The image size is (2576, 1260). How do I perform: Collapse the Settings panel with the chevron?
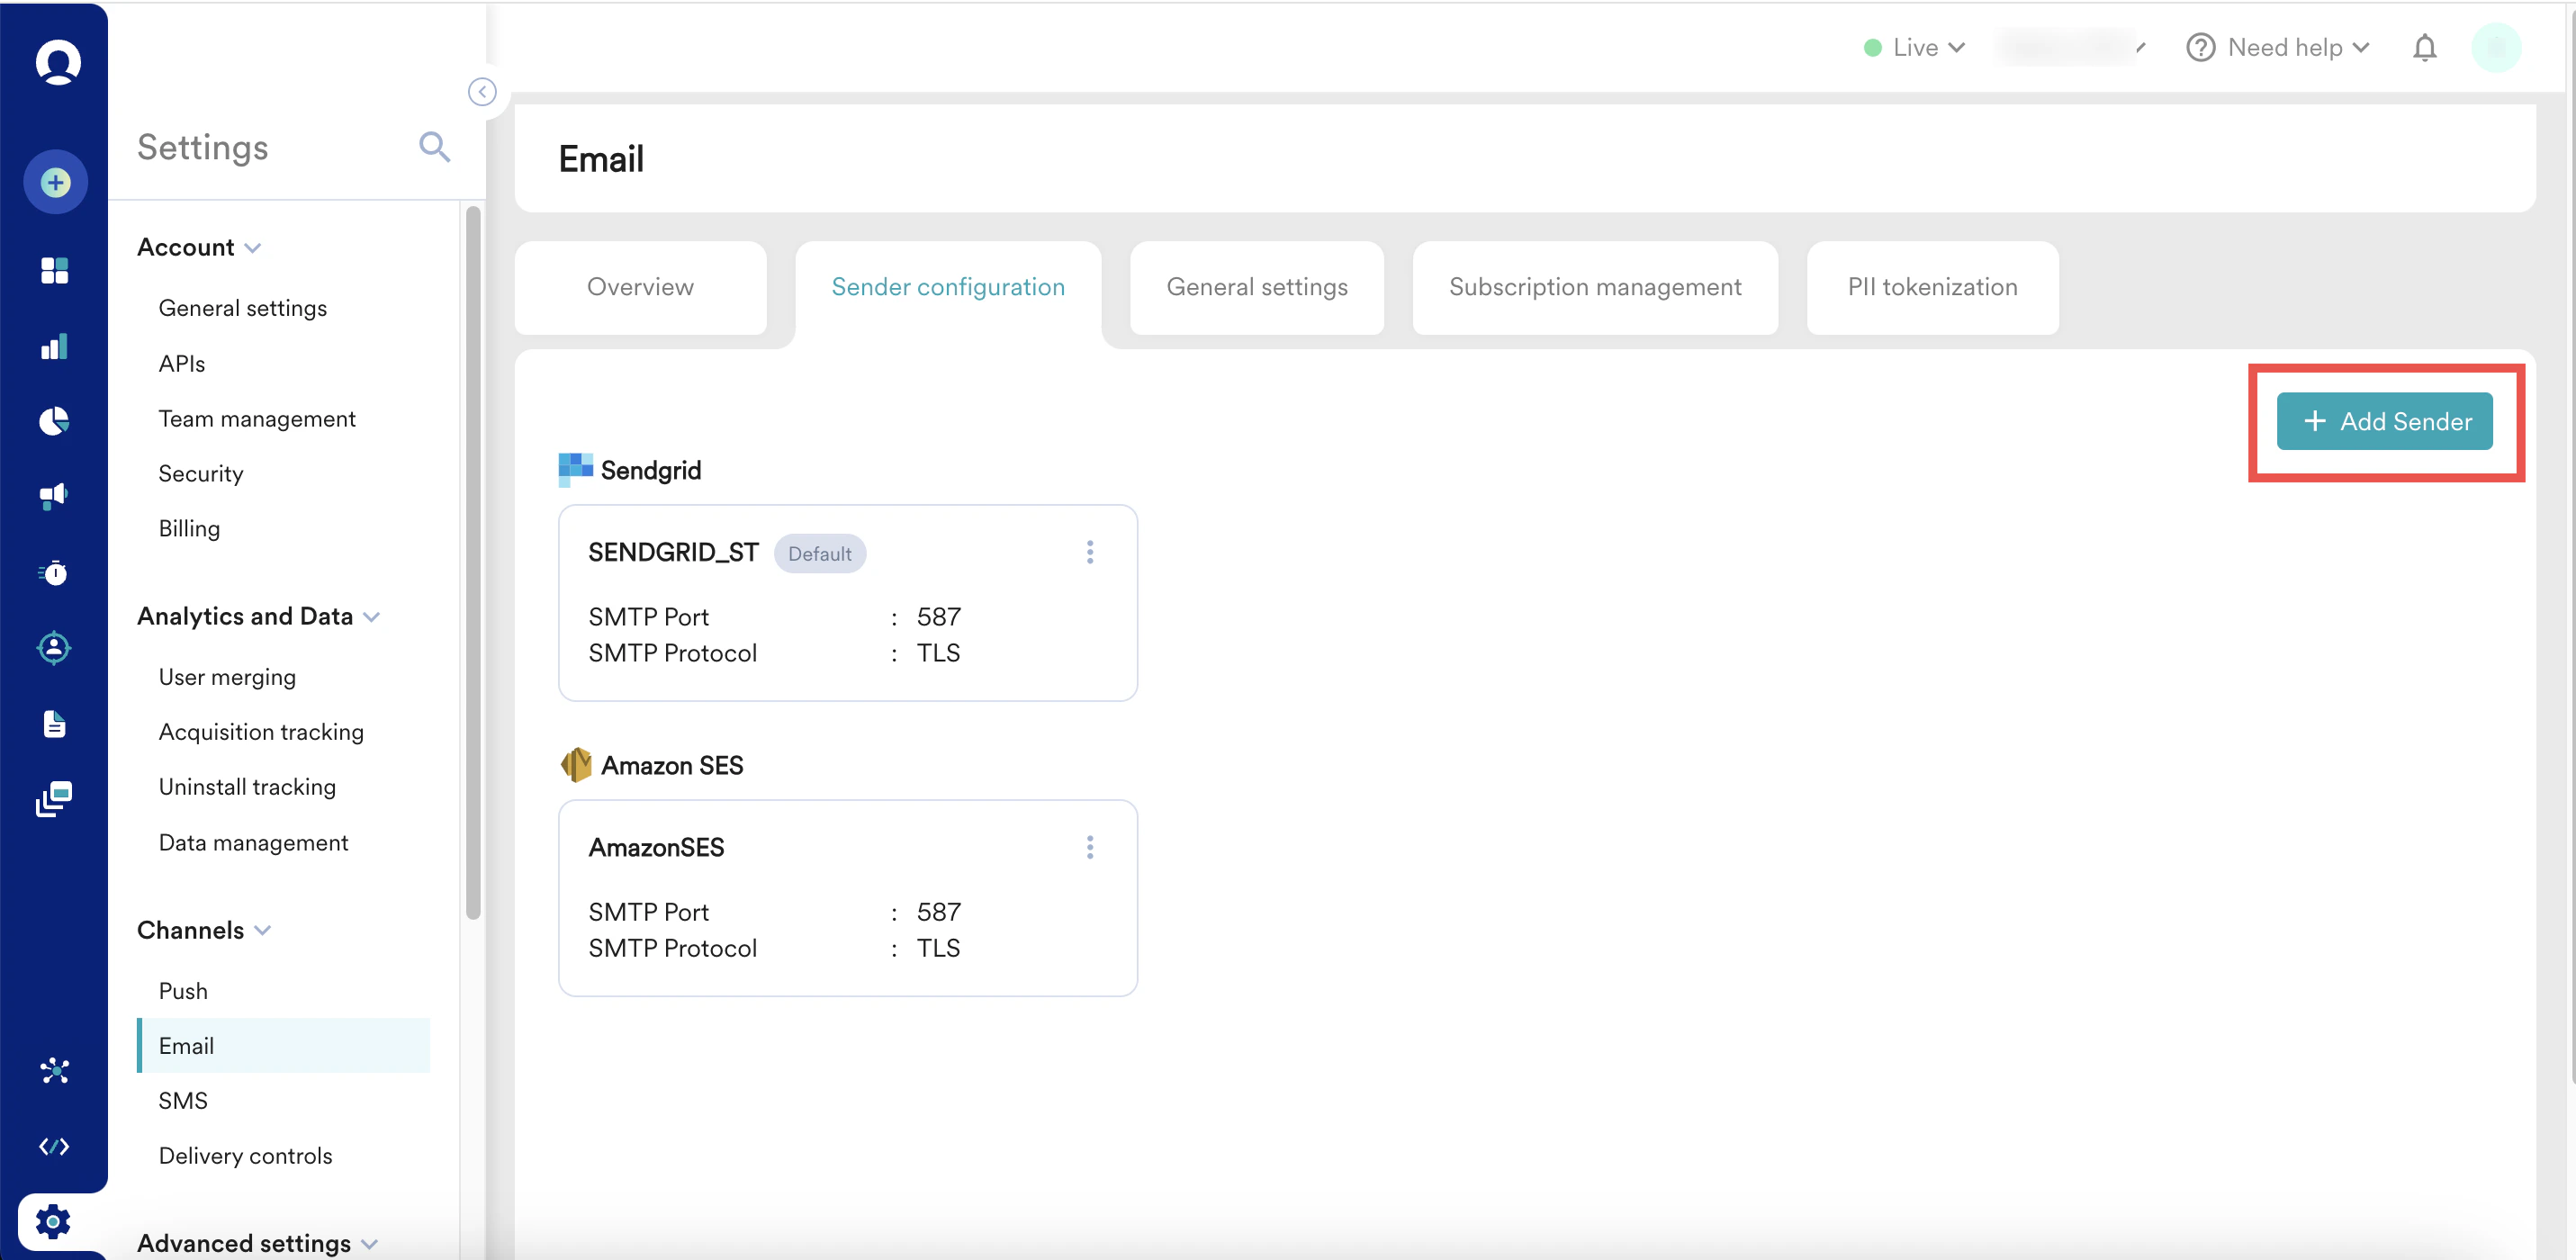tap(482, 92)
